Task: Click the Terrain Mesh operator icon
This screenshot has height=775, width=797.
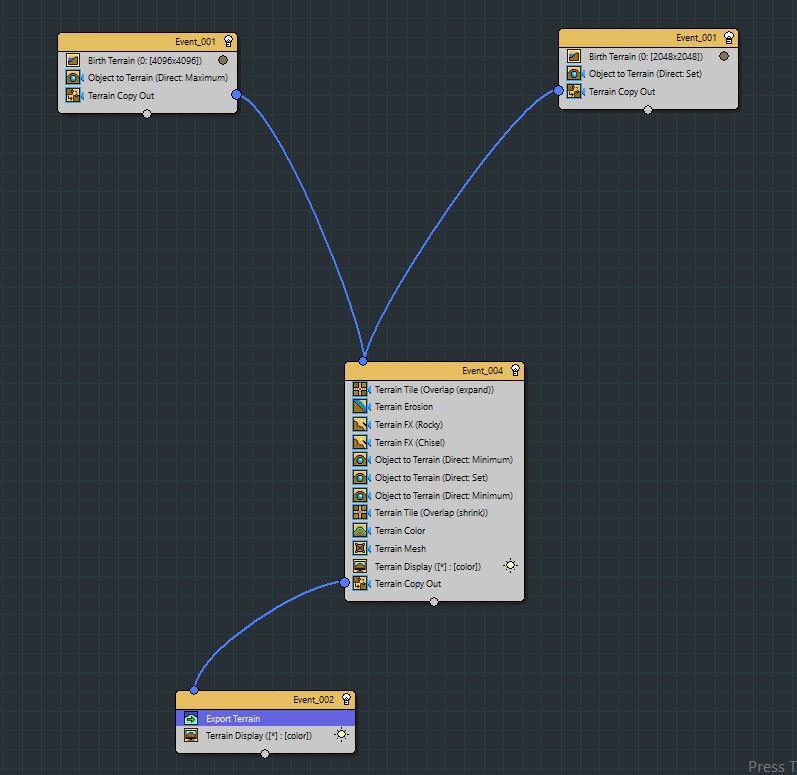Action: (360, 548)
